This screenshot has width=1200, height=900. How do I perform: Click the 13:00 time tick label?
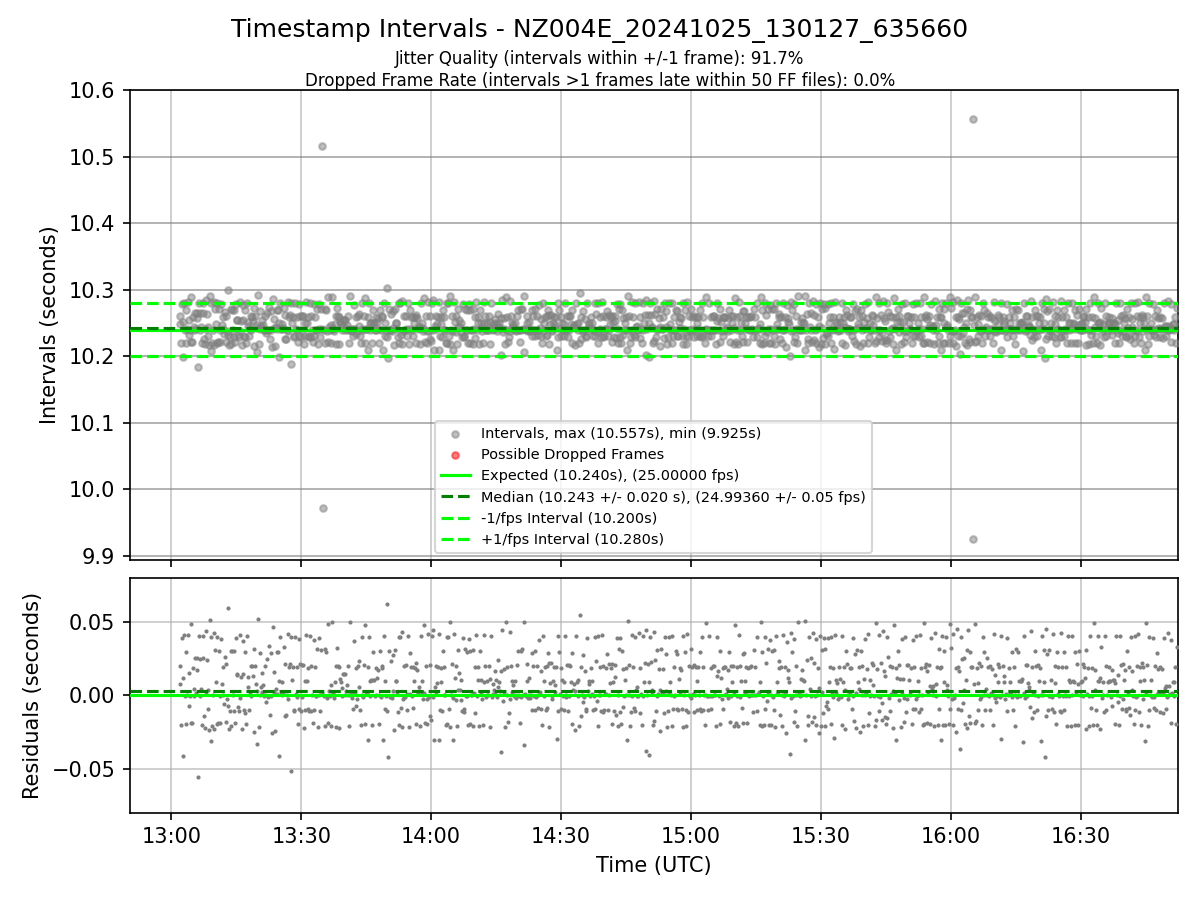pos(171,835)
